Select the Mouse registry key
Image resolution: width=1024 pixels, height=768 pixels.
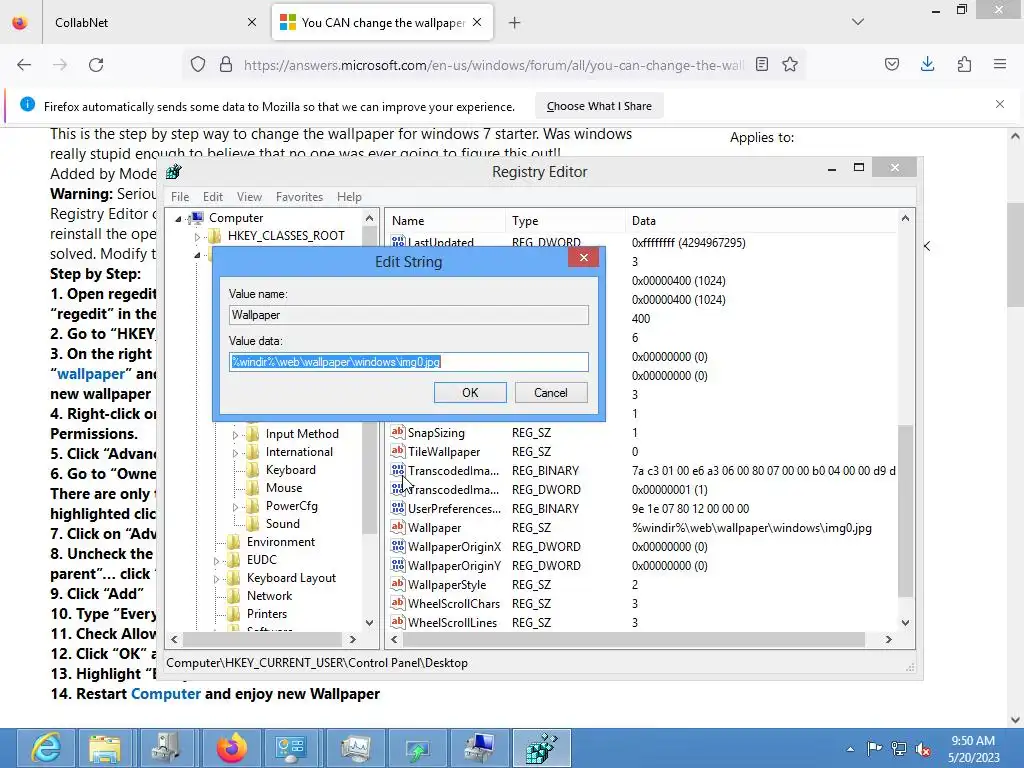pyautogui.click(x=283, y=488)
